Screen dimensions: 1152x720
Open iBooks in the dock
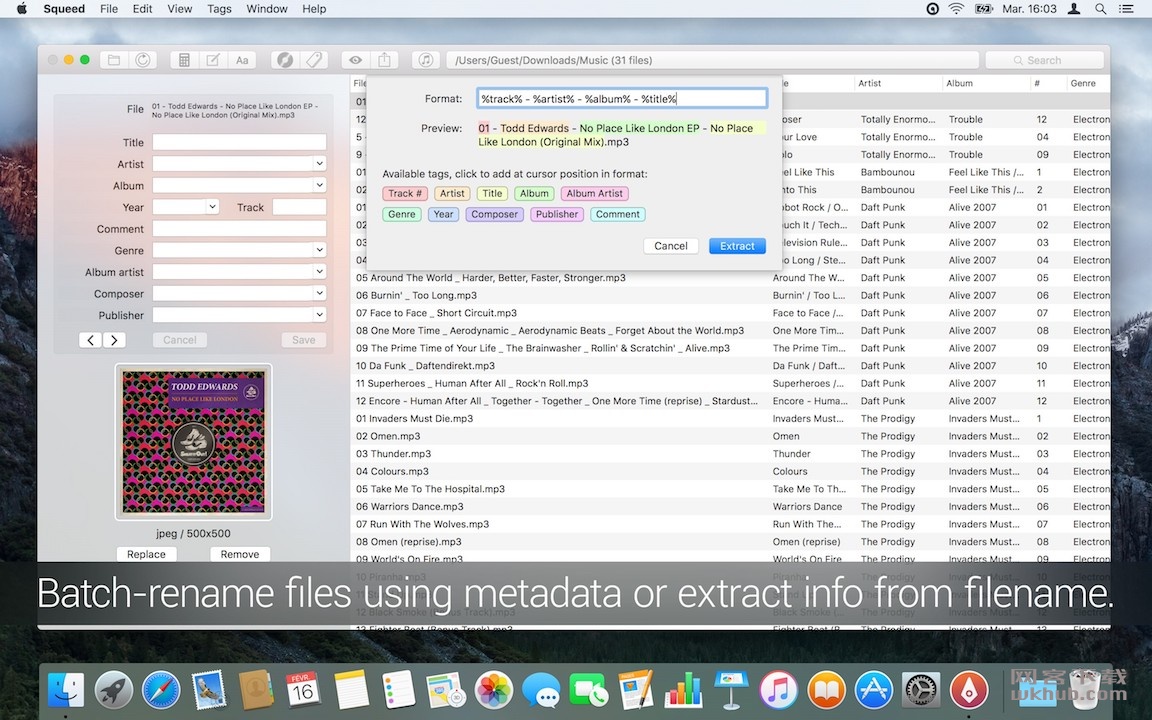pos(826,691)
